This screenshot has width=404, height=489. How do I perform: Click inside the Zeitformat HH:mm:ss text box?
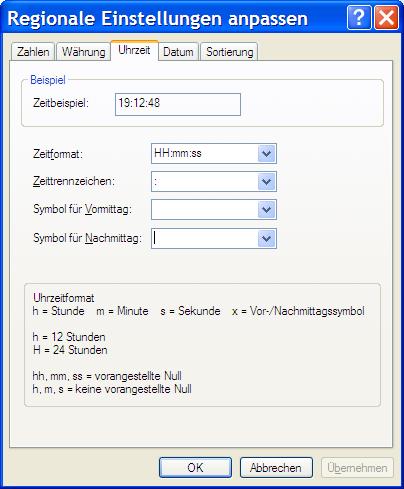(x=205, y=154)
